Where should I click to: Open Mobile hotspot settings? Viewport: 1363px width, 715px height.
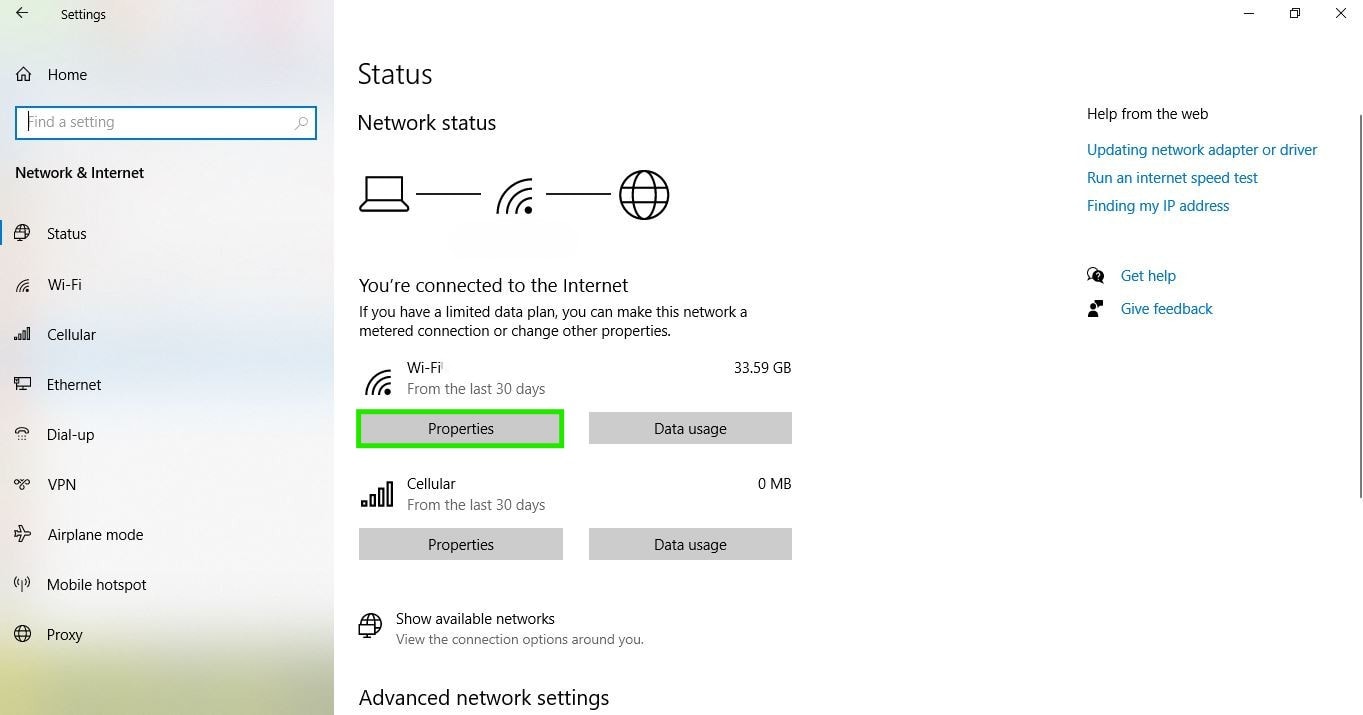tap(96, 584)
